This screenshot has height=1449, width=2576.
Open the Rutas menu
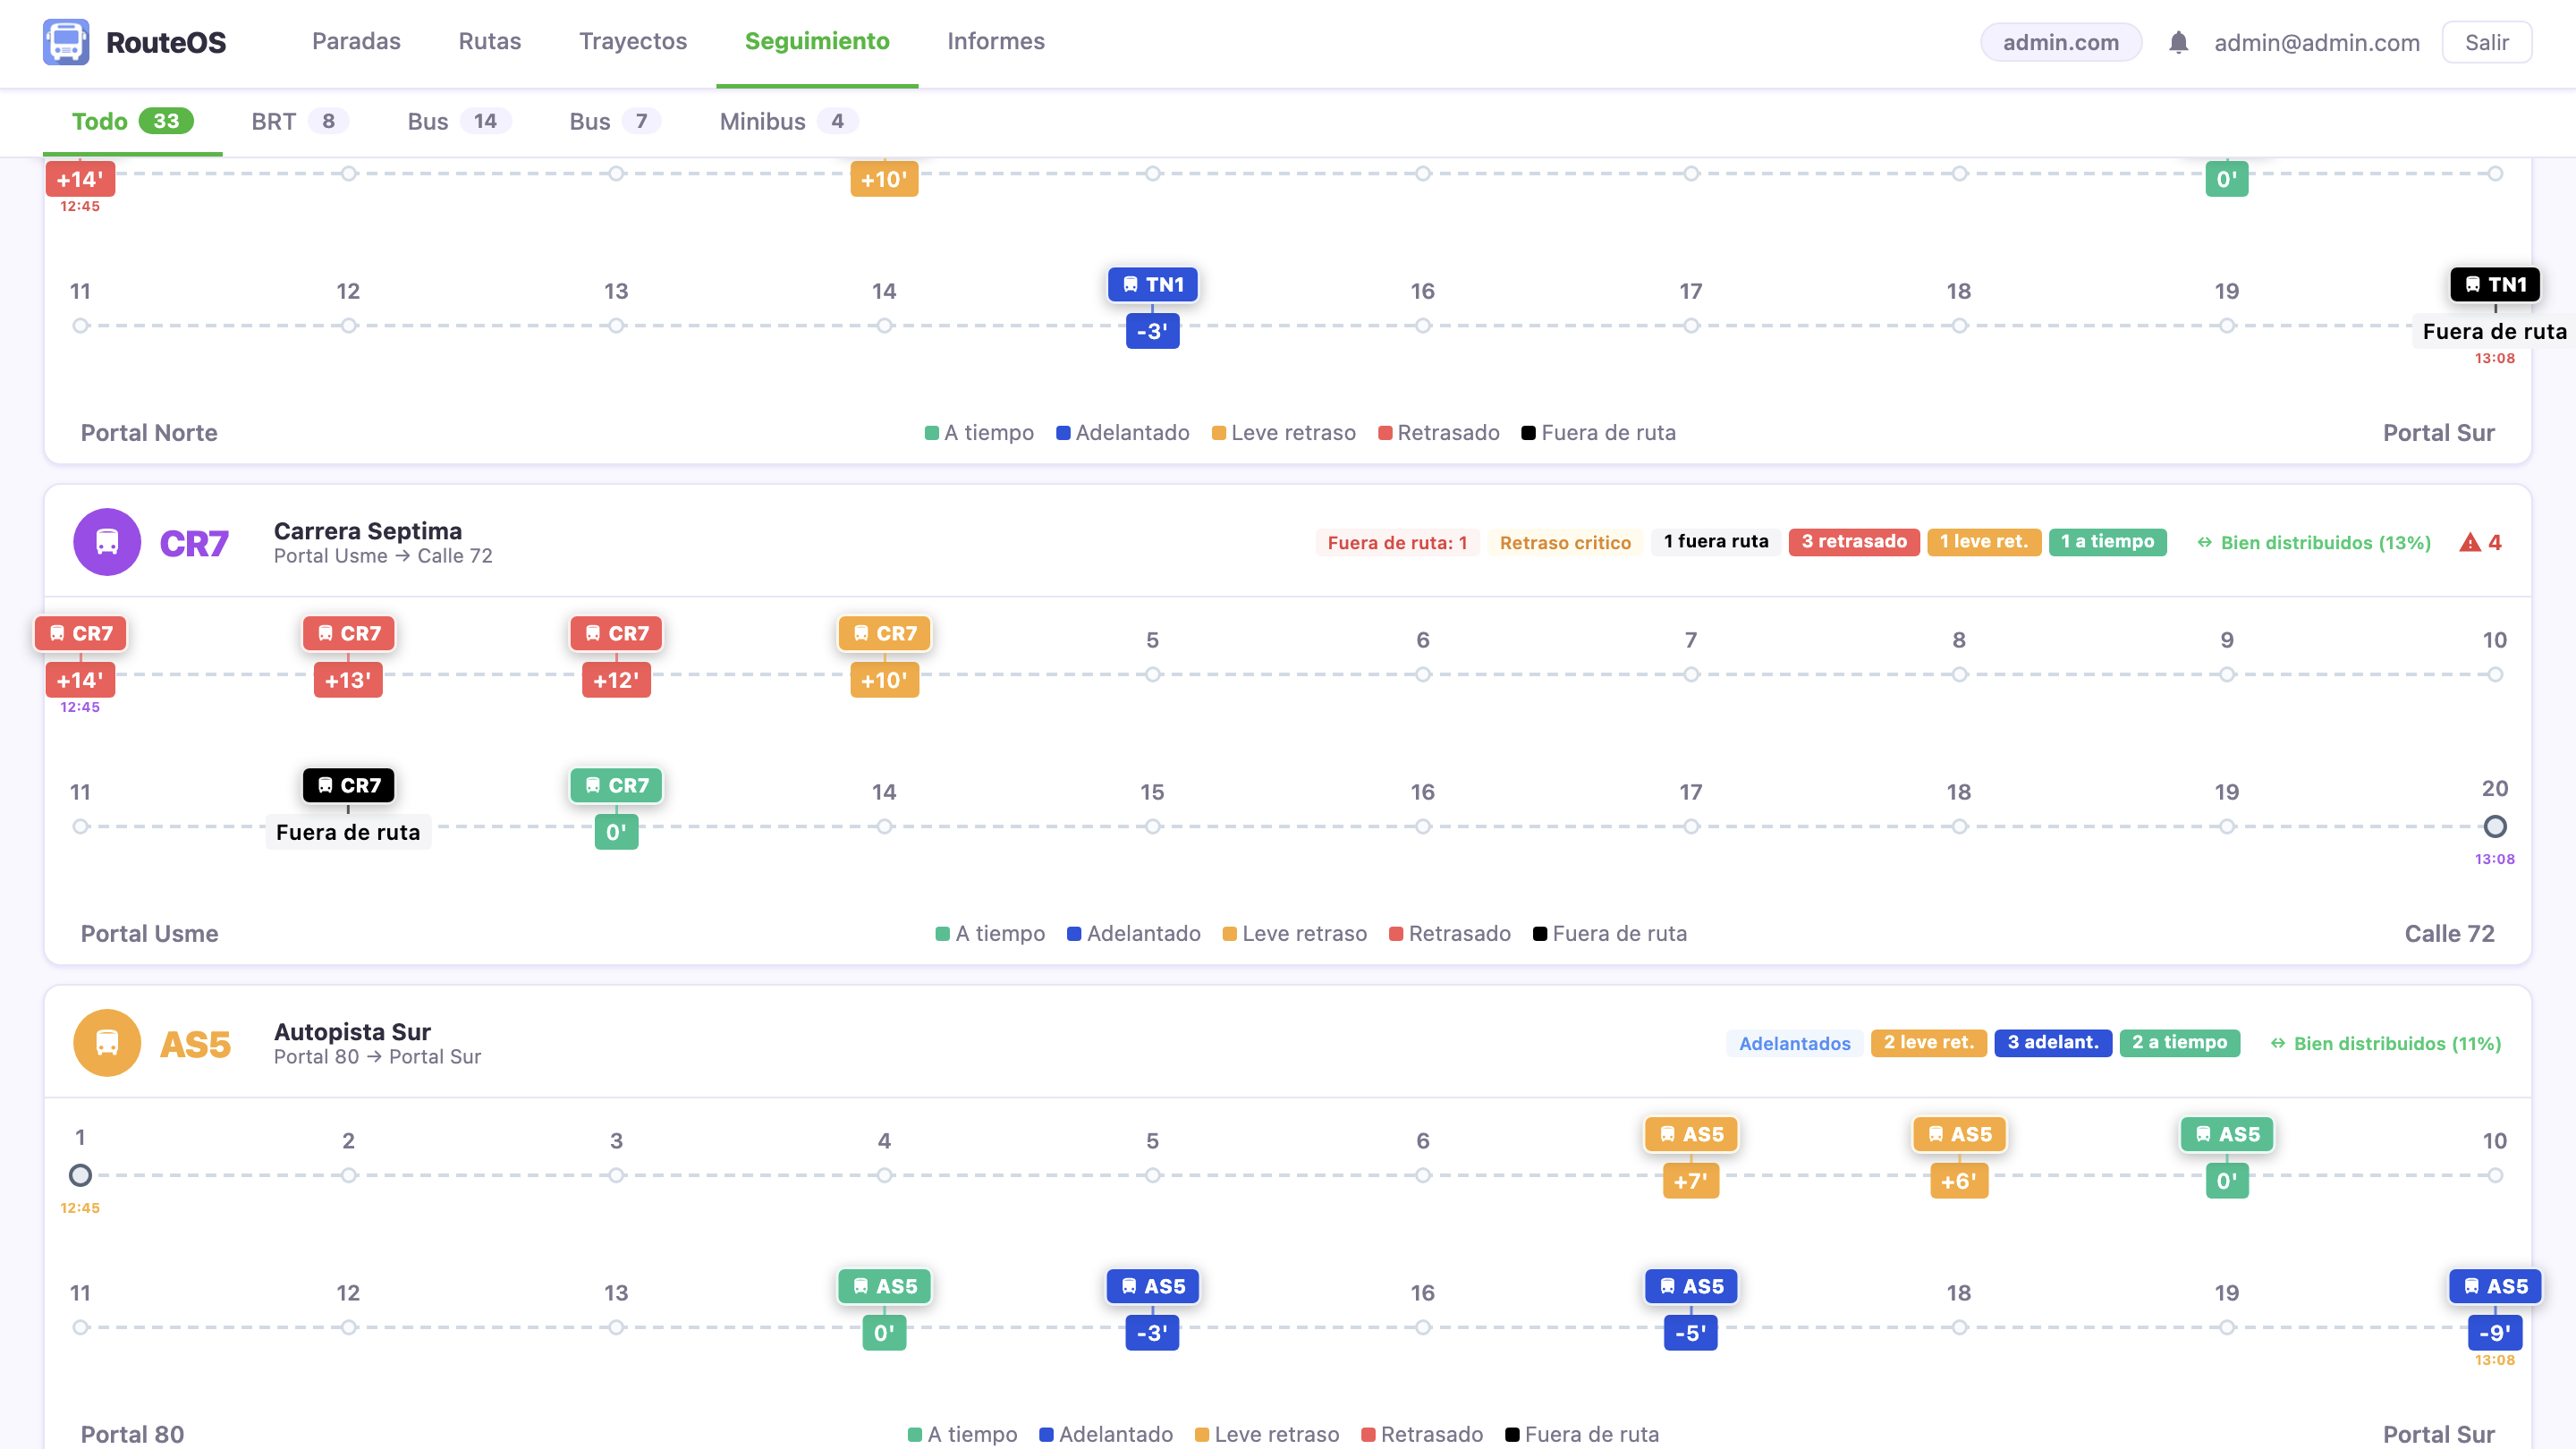tap(490, 41)
